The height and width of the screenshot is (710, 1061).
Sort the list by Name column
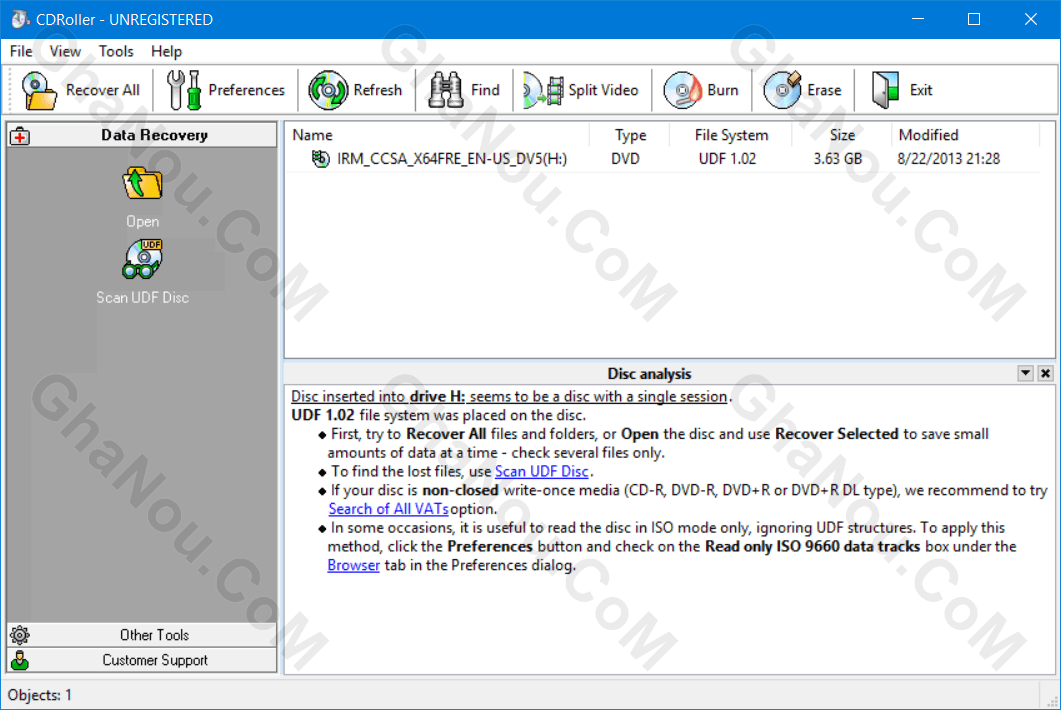pyautogui.click(x=437, y=135)
